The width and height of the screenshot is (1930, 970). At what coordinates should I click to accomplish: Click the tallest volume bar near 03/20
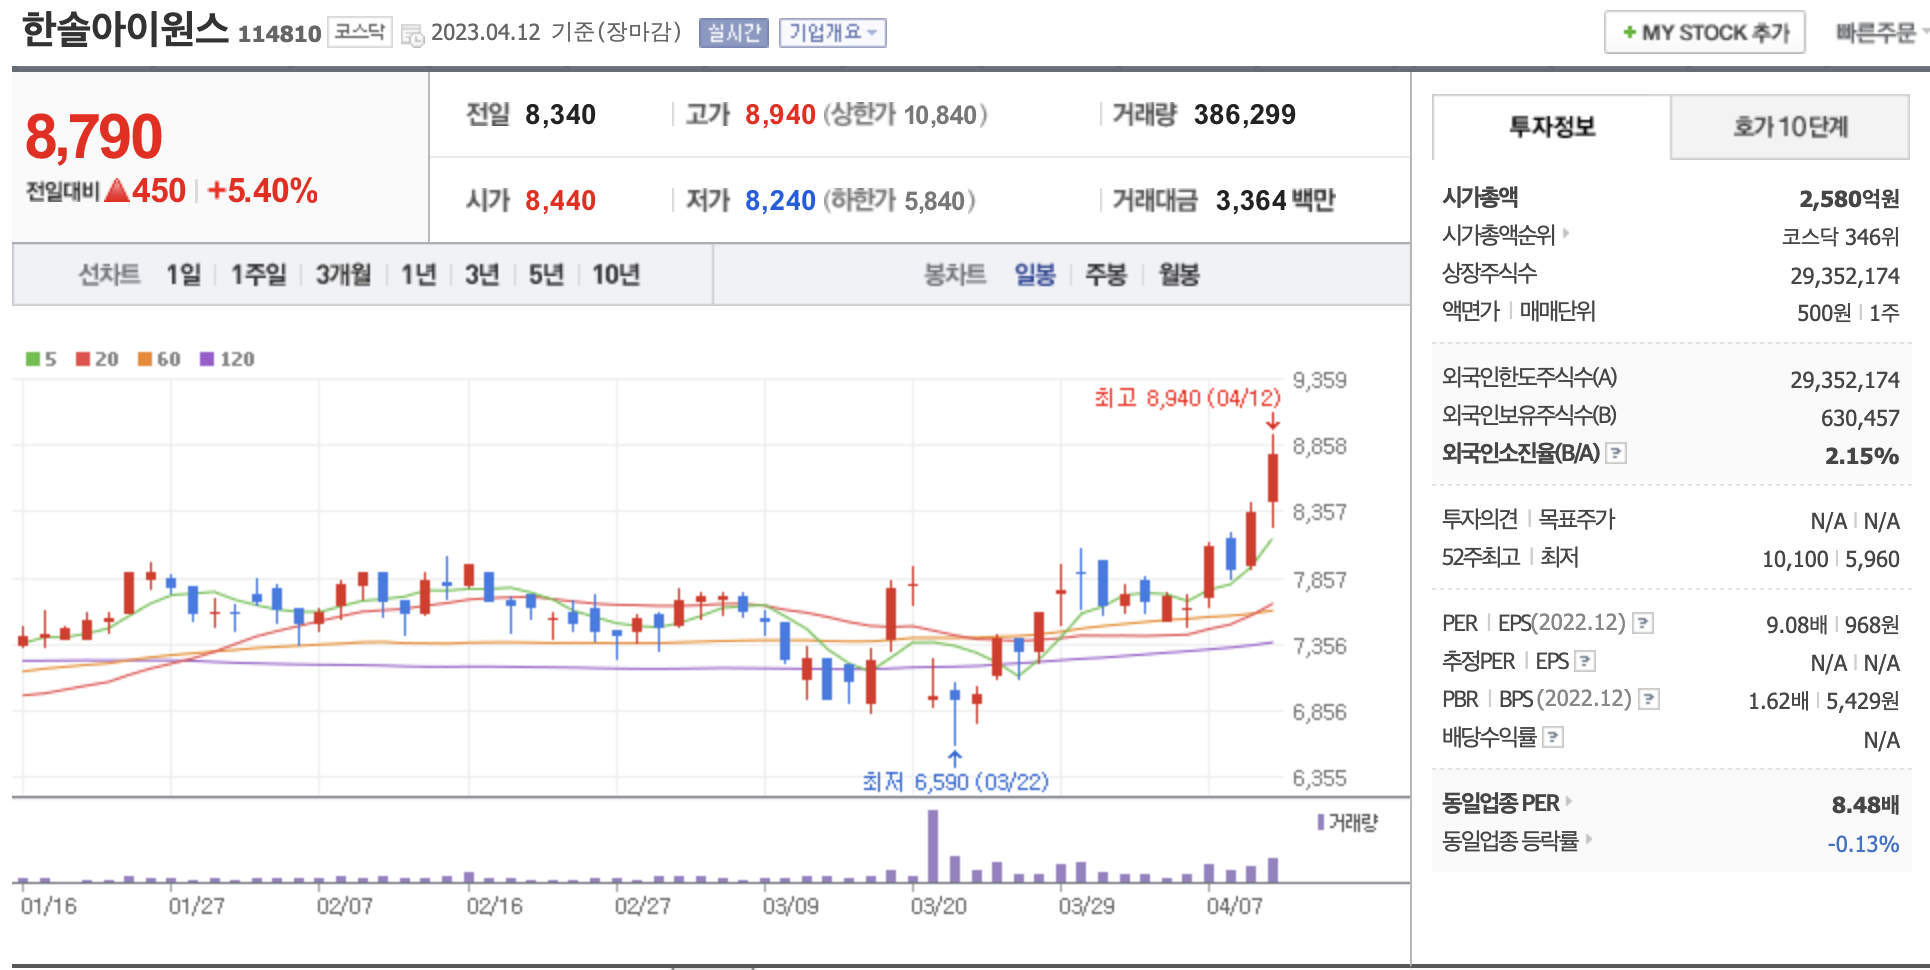coord(933,845)
